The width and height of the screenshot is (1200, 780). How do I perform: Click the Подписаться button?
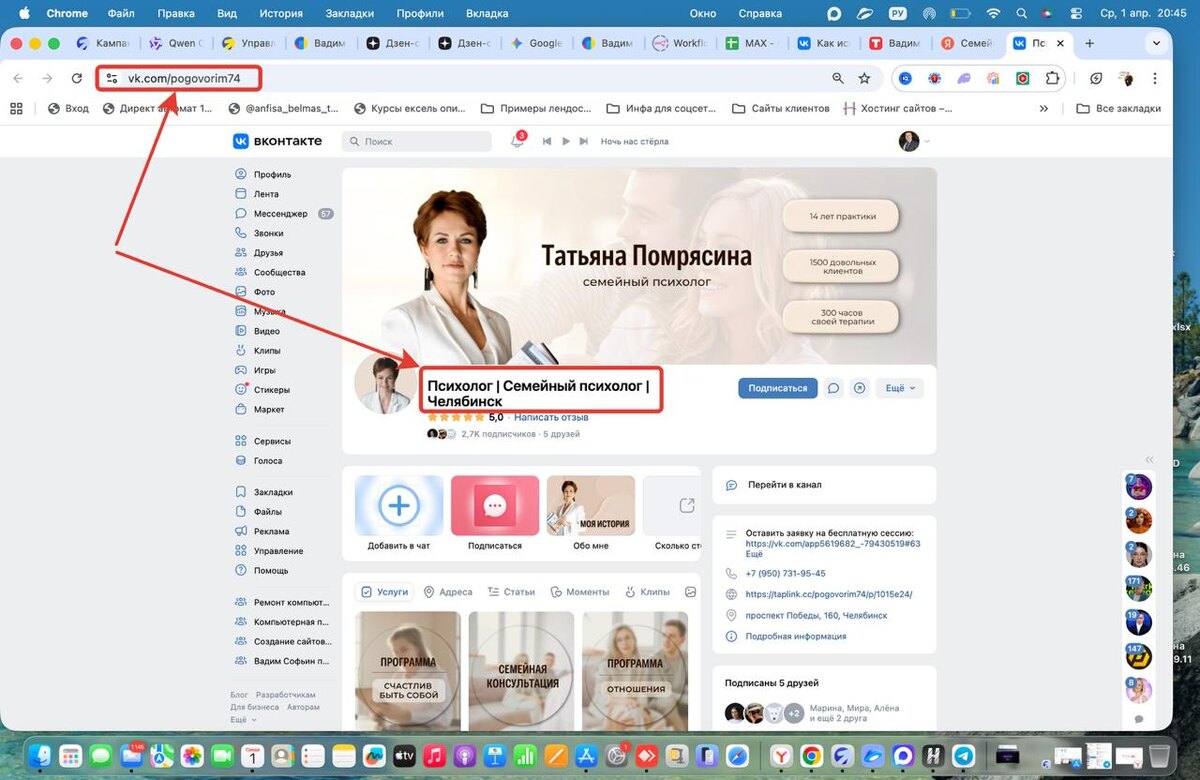coord(777,388)
